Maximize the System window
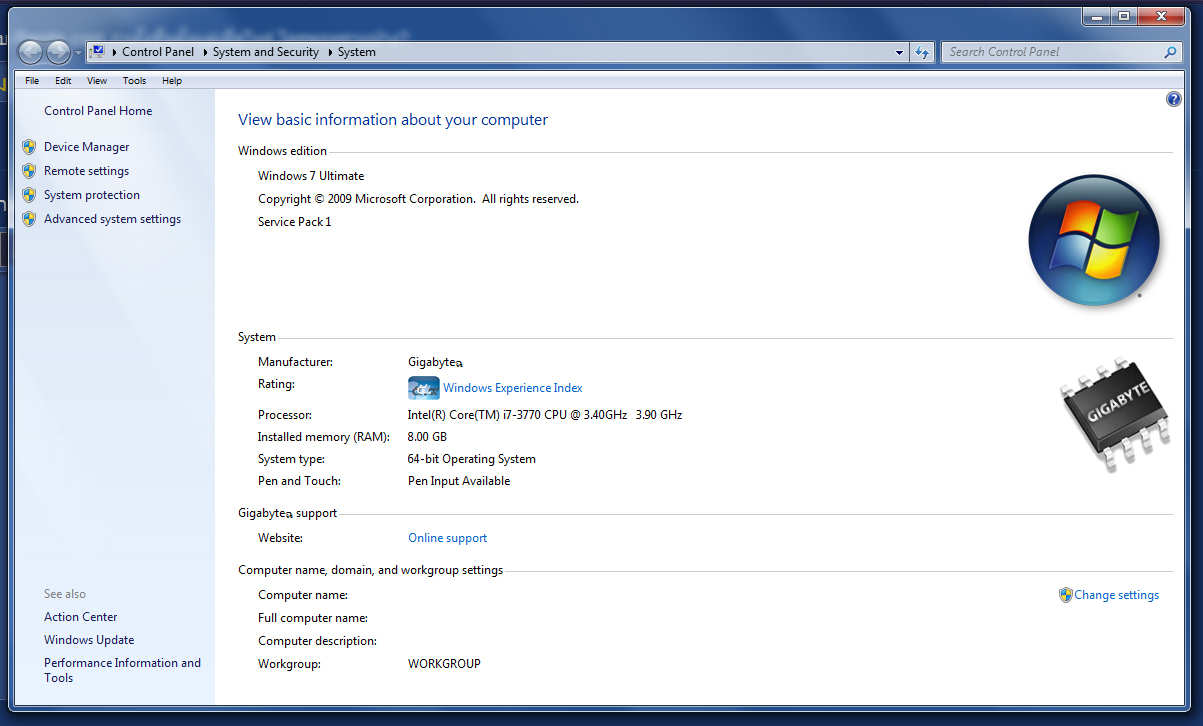Image resolution: width=1203 pixels, height=726 pixels. [1124, 16]
